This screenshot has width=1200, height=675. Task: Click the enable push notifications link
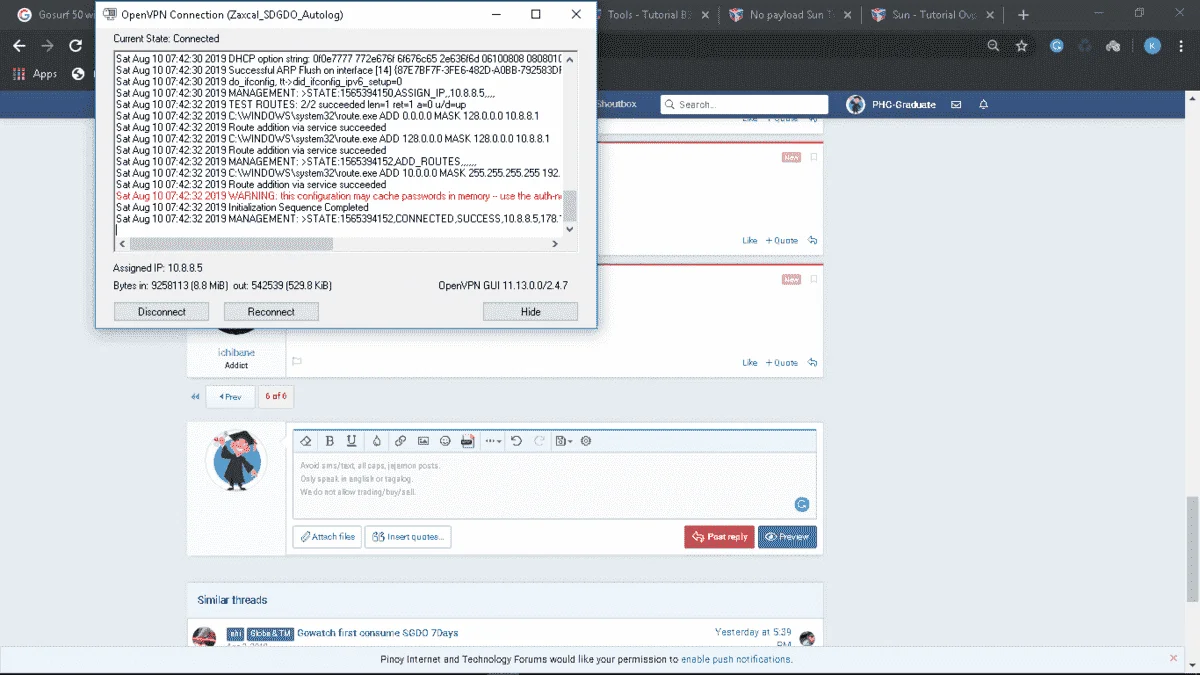click(737, 660)
